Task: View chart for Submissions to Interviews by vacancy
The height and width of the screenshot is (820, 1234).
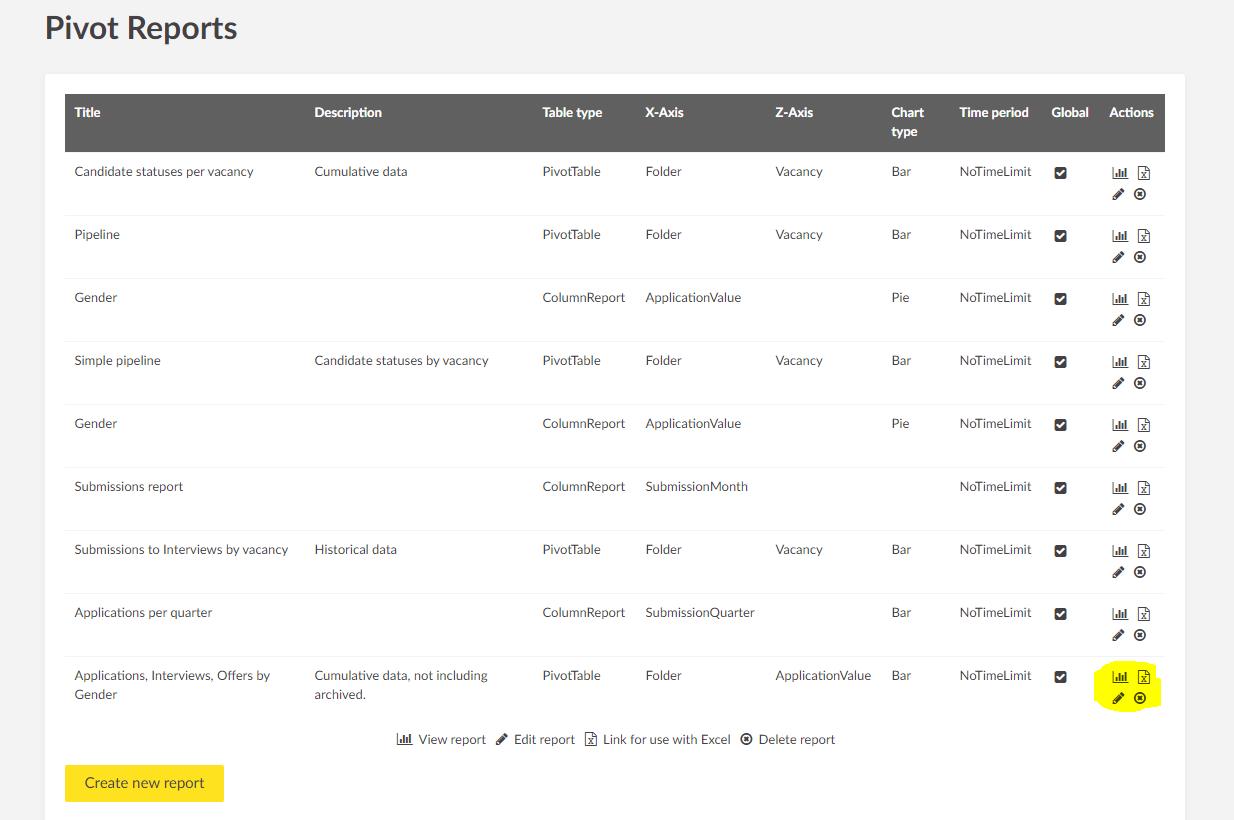Action: (1120, 551)
